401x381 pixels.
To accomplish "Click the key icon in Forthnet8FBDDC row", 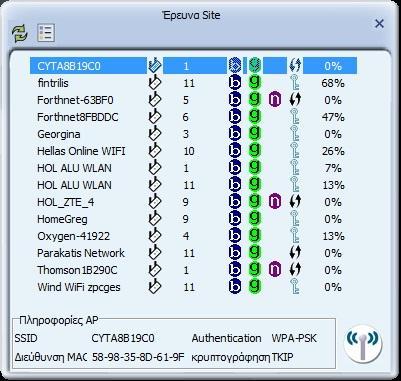I will 295,117.
